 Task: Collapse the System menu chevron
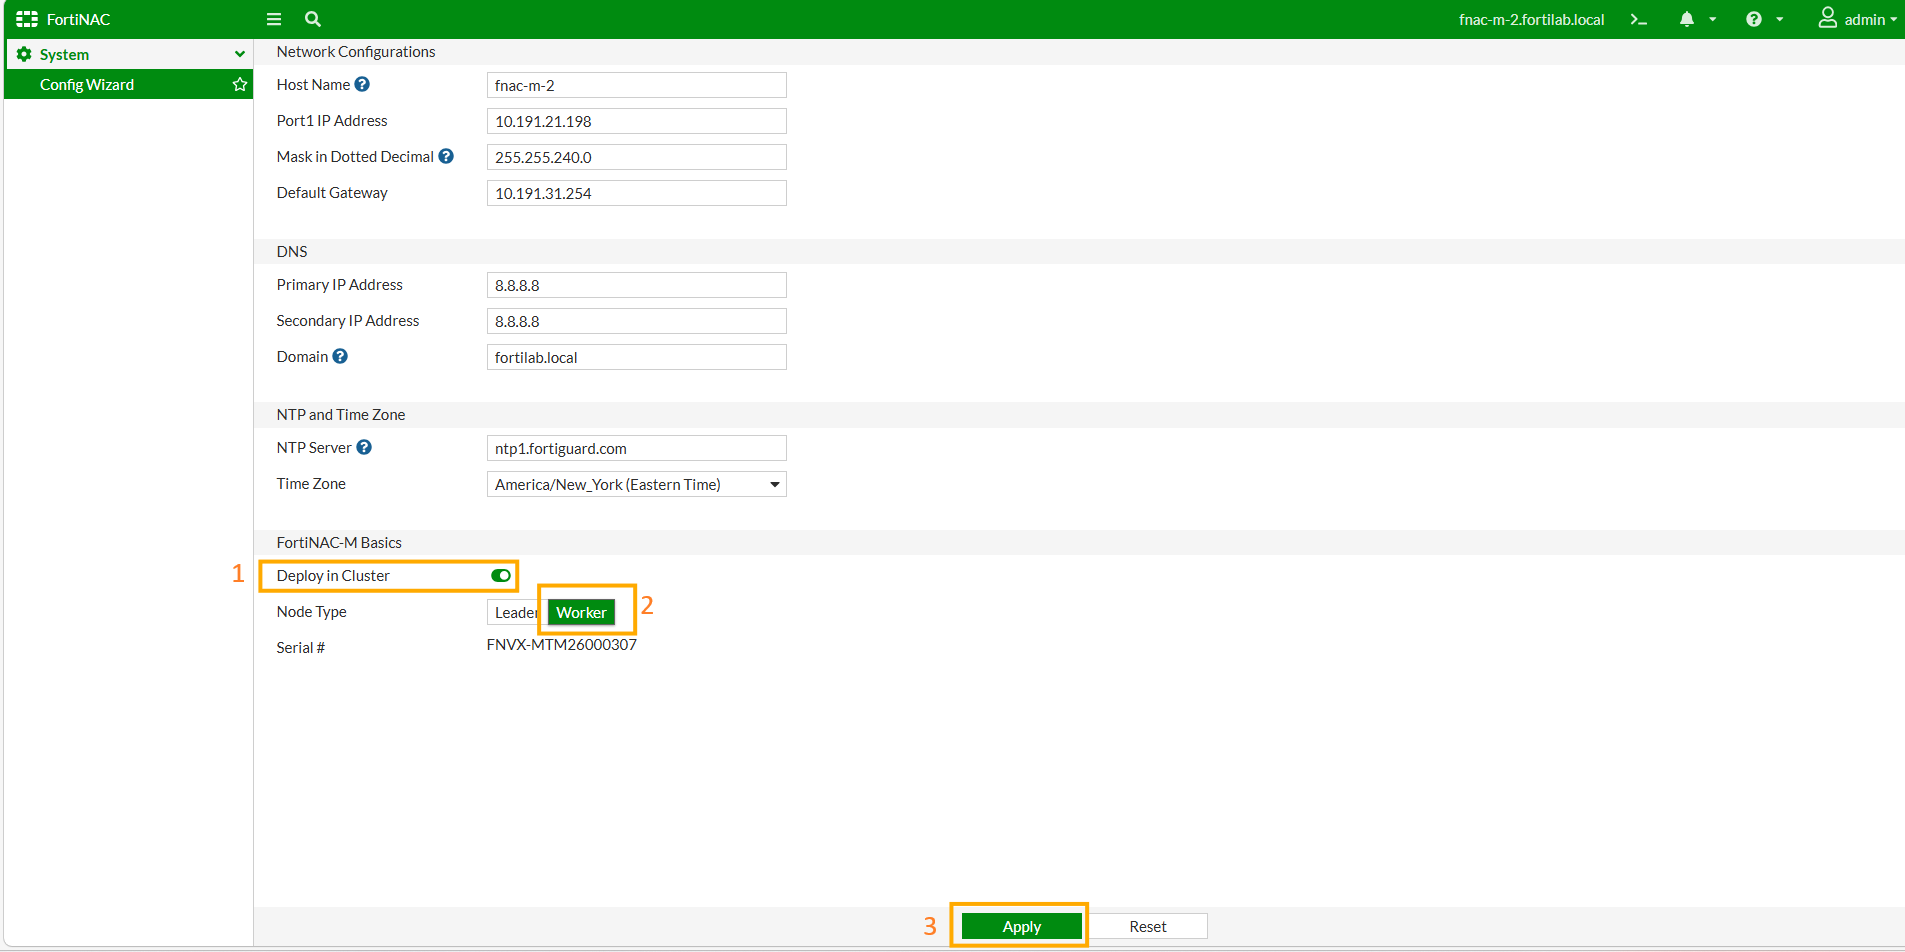(x=240, y=54)
